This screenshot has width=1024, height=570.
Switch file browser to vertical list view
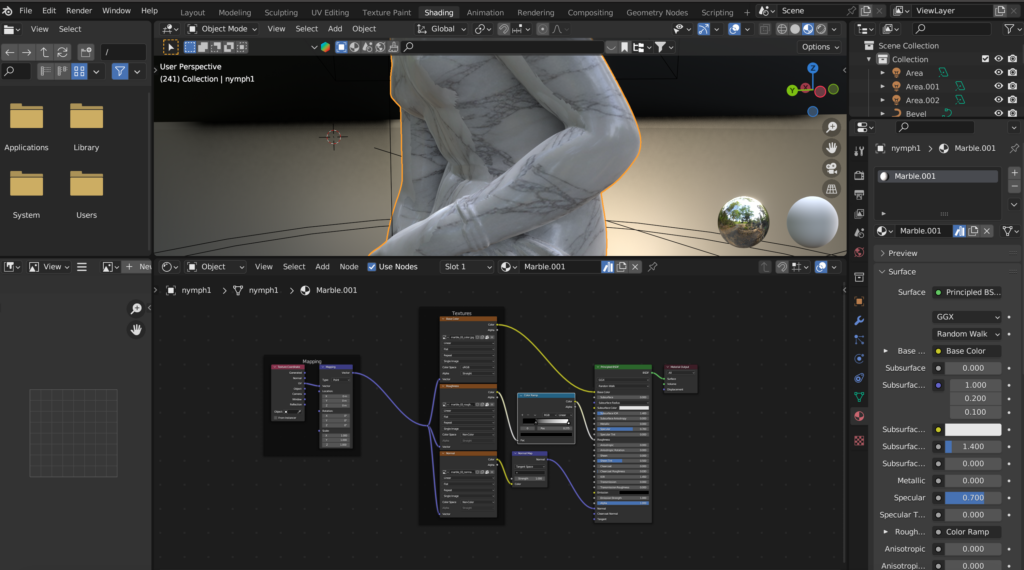click(x=45, y=71)
